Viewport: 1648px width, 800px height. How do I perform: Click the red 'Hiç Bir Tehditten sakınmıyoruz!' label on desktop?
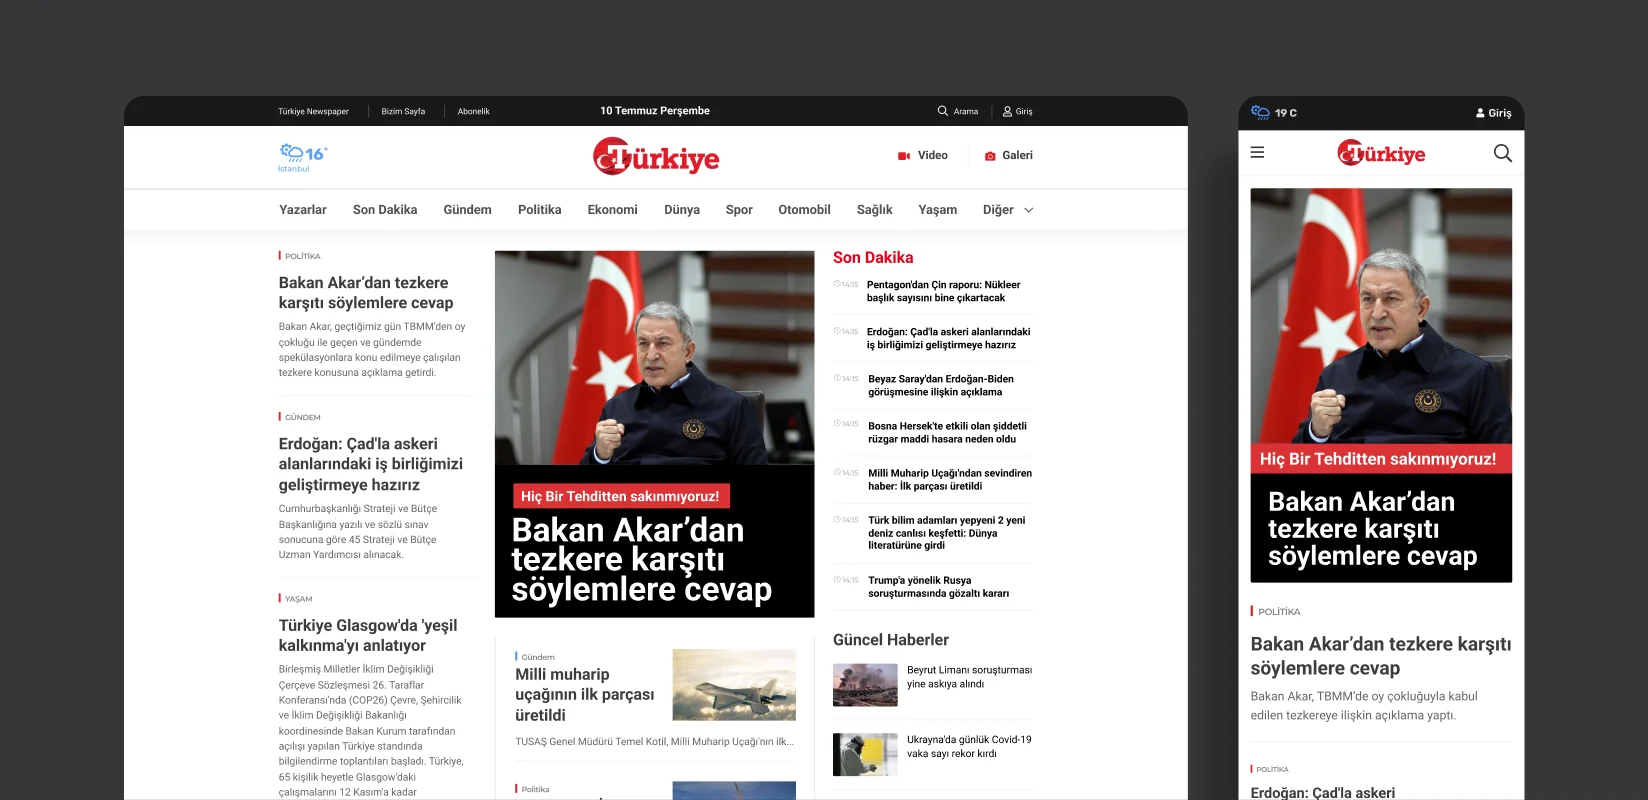(620, 496)
